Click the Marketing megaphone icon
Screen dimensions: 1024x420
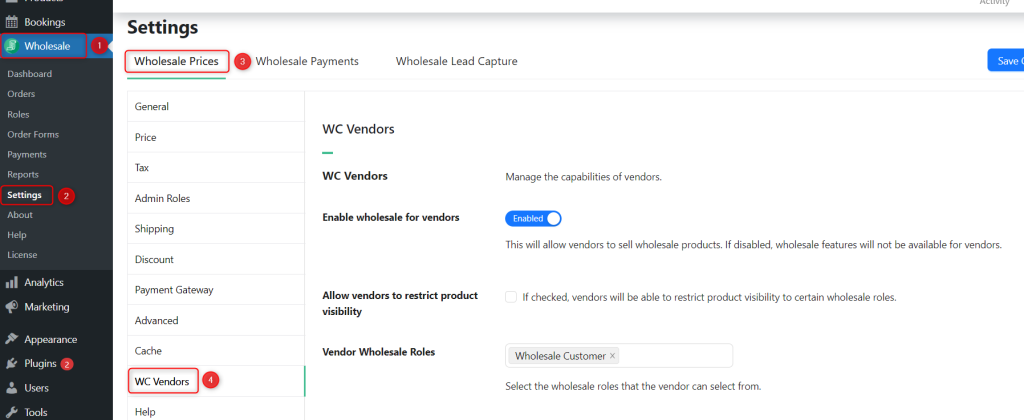(11, 306)
